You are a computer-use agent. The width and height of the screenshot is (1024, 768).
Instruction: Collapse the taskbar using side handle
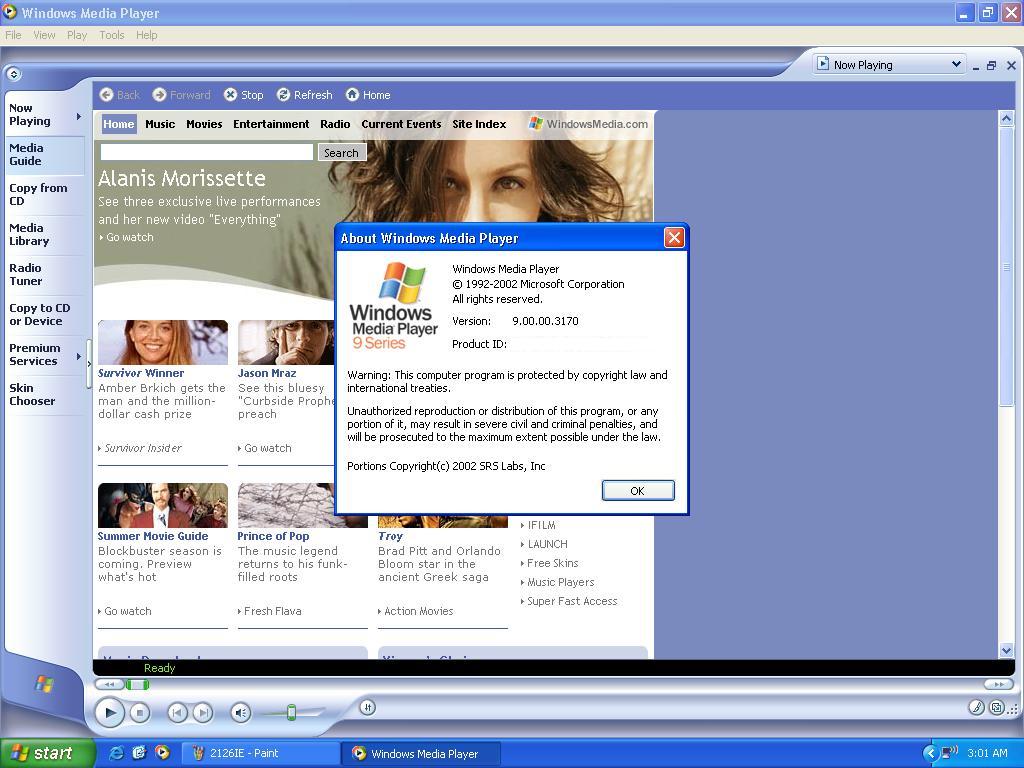tap(89, 364)
